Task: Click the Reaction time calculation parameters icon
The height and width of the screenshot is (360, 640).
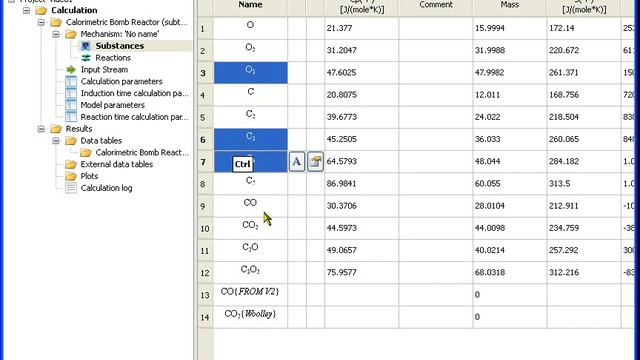Action: pyautogui.click(x=71, y=117)
